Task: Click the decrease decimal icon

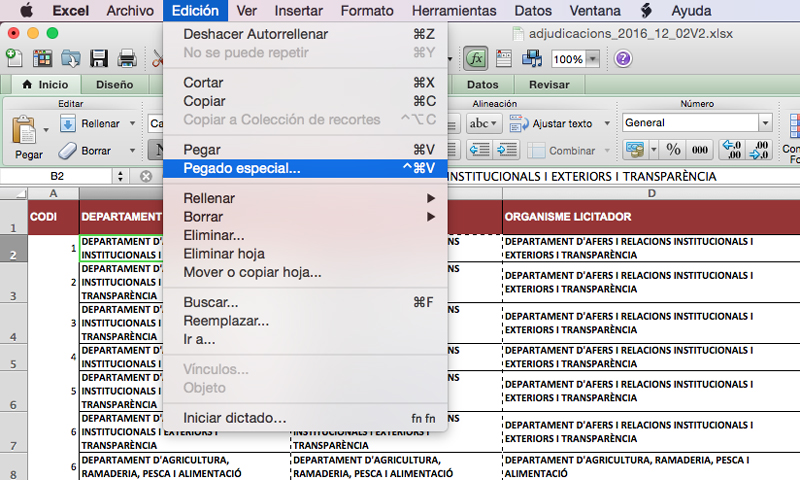Action: click(759, 150)
